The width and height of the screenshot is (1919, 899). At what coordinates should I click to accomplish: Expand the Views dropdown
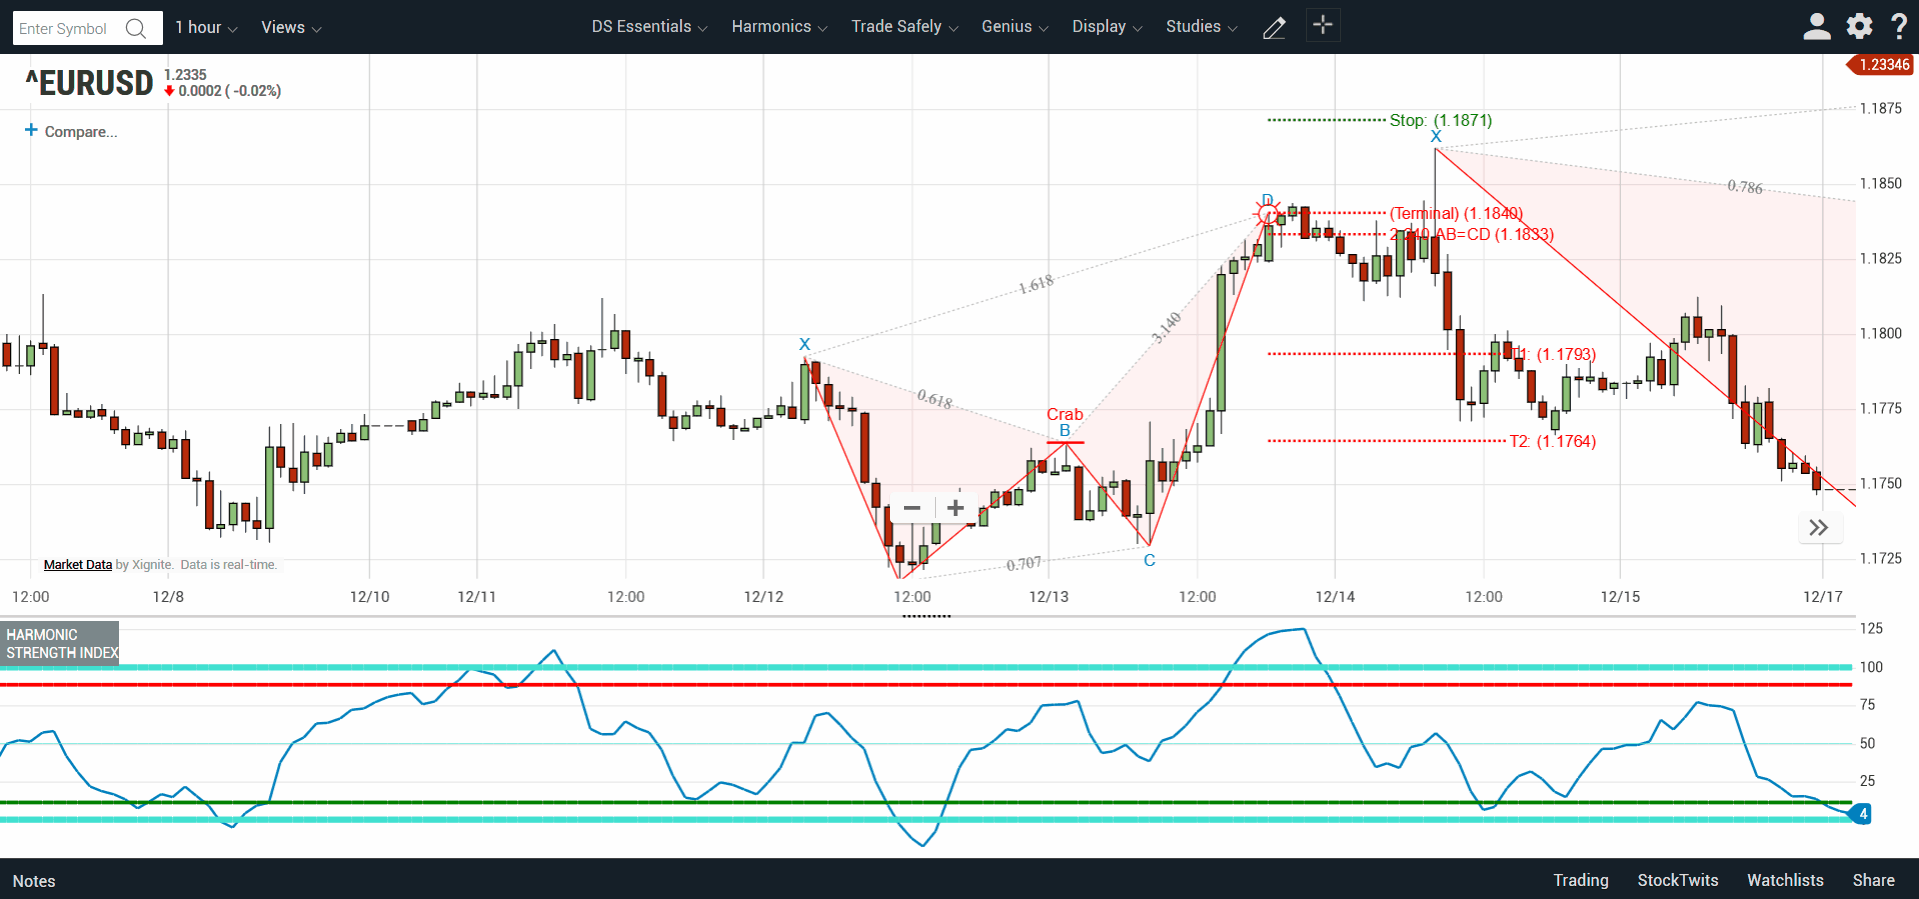point(291,27)
